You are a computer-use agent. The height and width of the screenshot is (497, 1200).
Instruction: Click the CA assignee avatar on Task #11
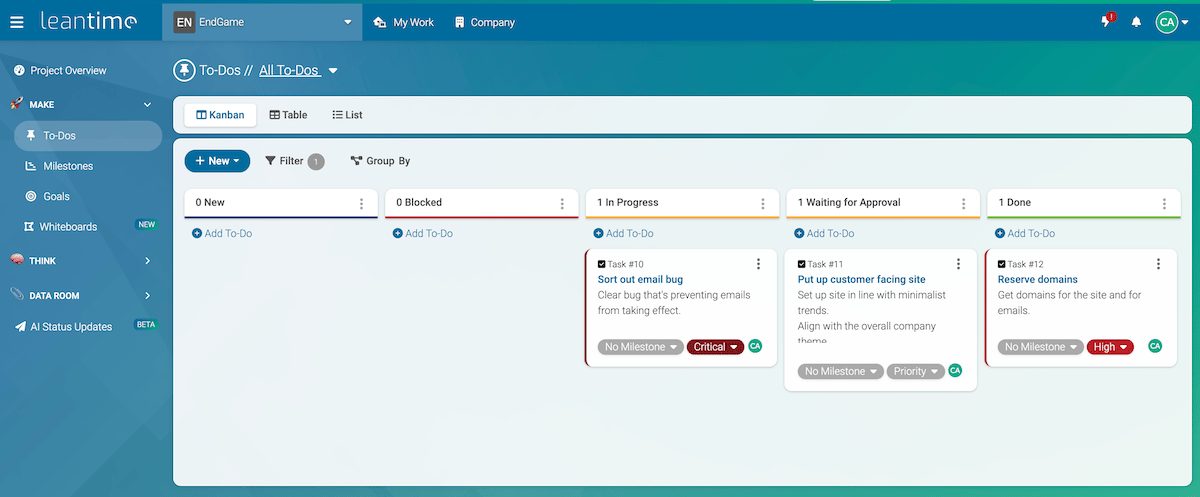[955, 370]
